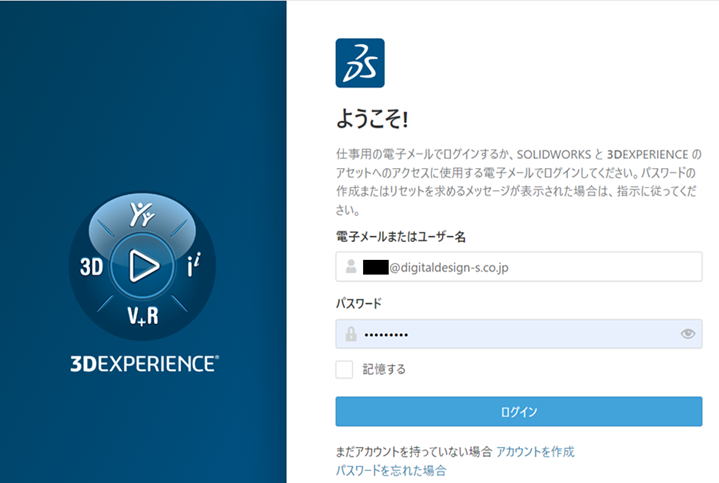Tick the 記憶する remember-me checkbox
The width and height of the screenshot is (719, 483).
point(344,369)
